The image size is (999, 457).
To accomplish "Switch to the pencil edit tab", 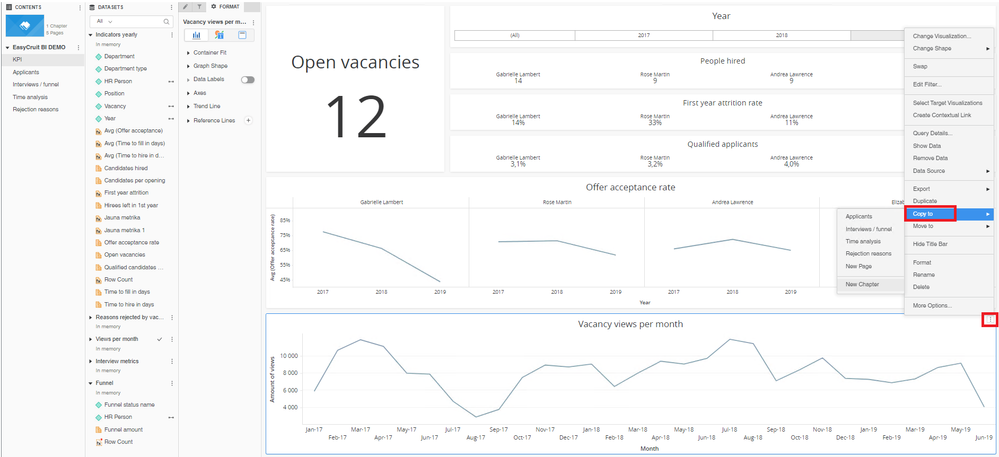I will click(x=185, y=6).
